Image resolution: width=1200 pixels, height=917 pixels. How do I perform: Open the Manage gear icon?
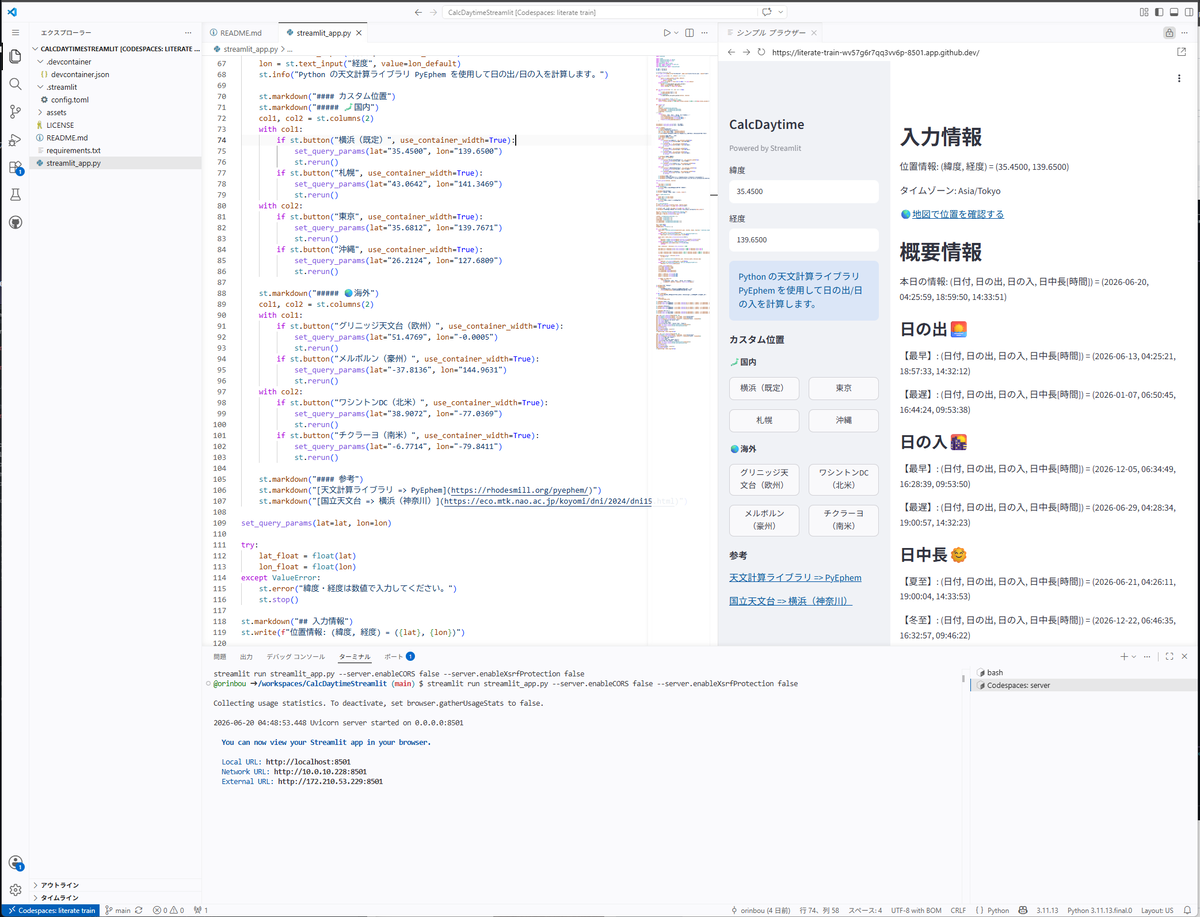tap(15, 889)
